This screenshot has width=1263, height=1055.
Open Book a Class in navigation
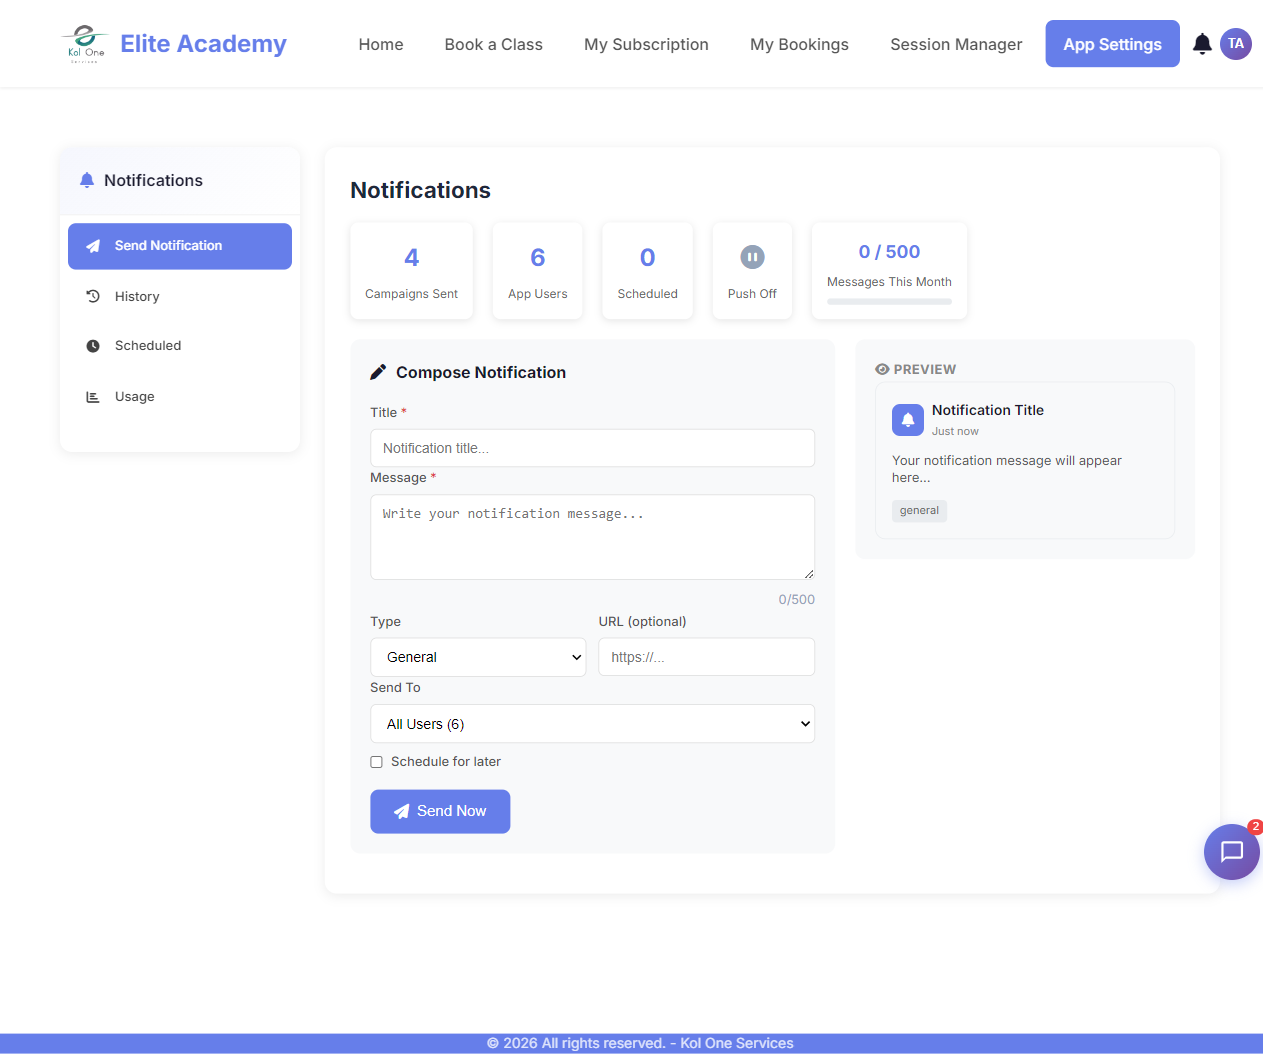tap(493, 45)
